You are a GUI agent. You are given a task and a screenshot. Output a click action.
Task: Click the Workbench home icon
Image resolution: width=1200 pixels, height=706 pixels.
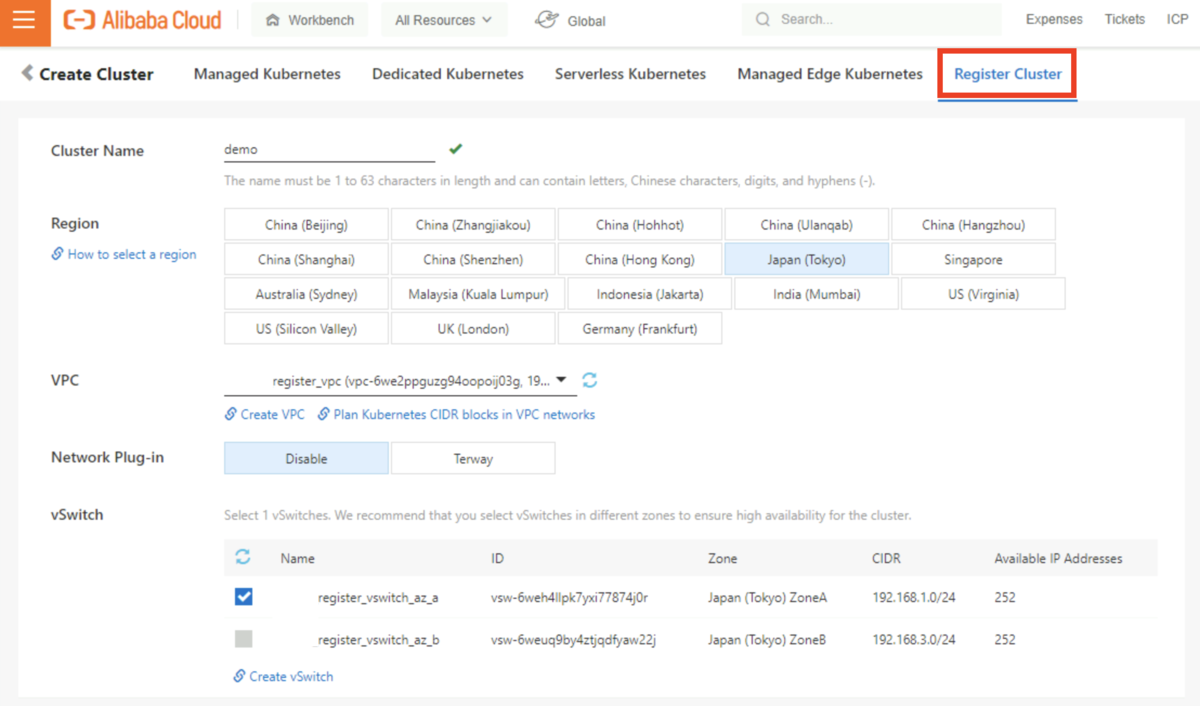[273, 20]
